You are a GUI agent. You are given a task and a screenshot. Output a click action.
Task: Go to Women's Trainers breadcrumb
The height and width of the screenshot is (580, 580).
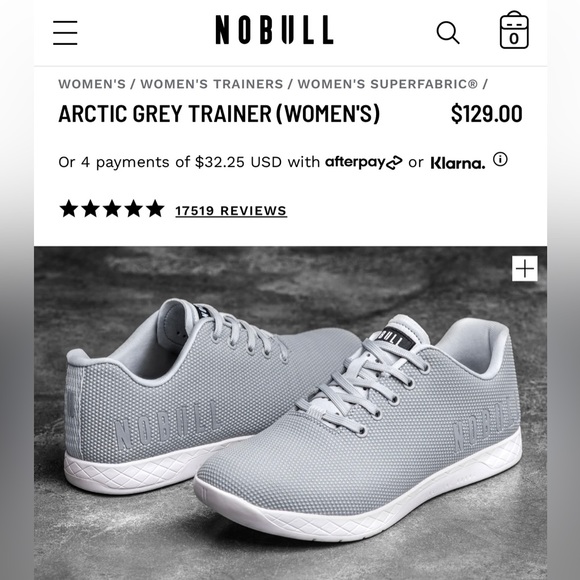212,84
